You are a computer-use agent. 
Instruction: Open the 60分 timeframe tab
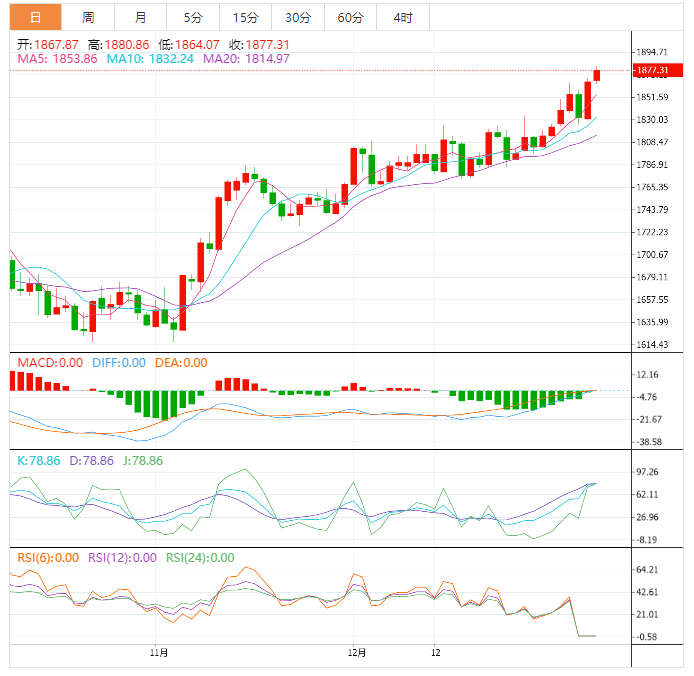click(351, 17)
